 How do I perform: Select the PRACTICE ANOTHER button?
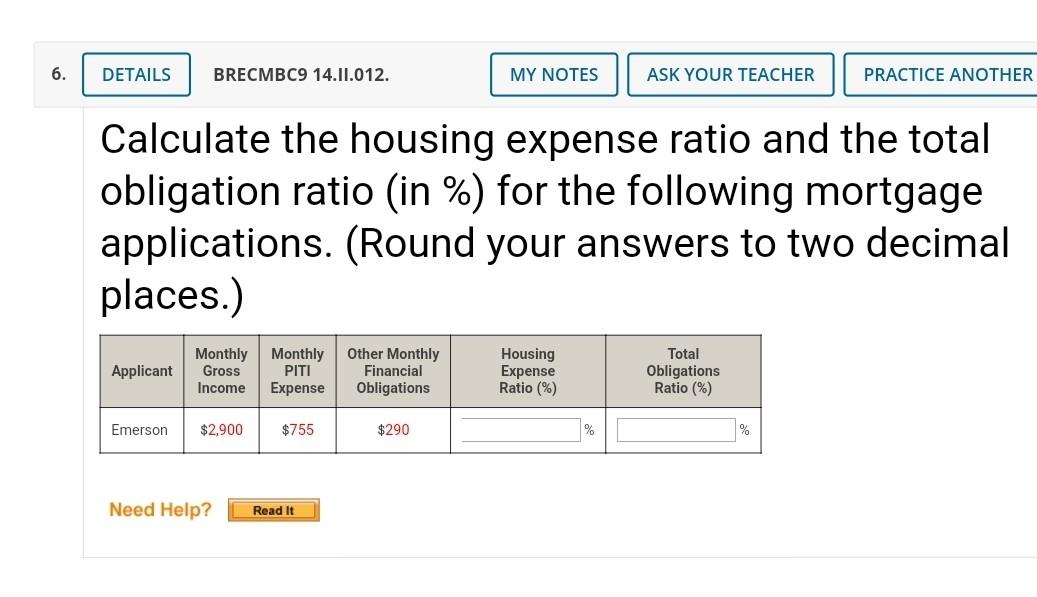click(946, 74)
